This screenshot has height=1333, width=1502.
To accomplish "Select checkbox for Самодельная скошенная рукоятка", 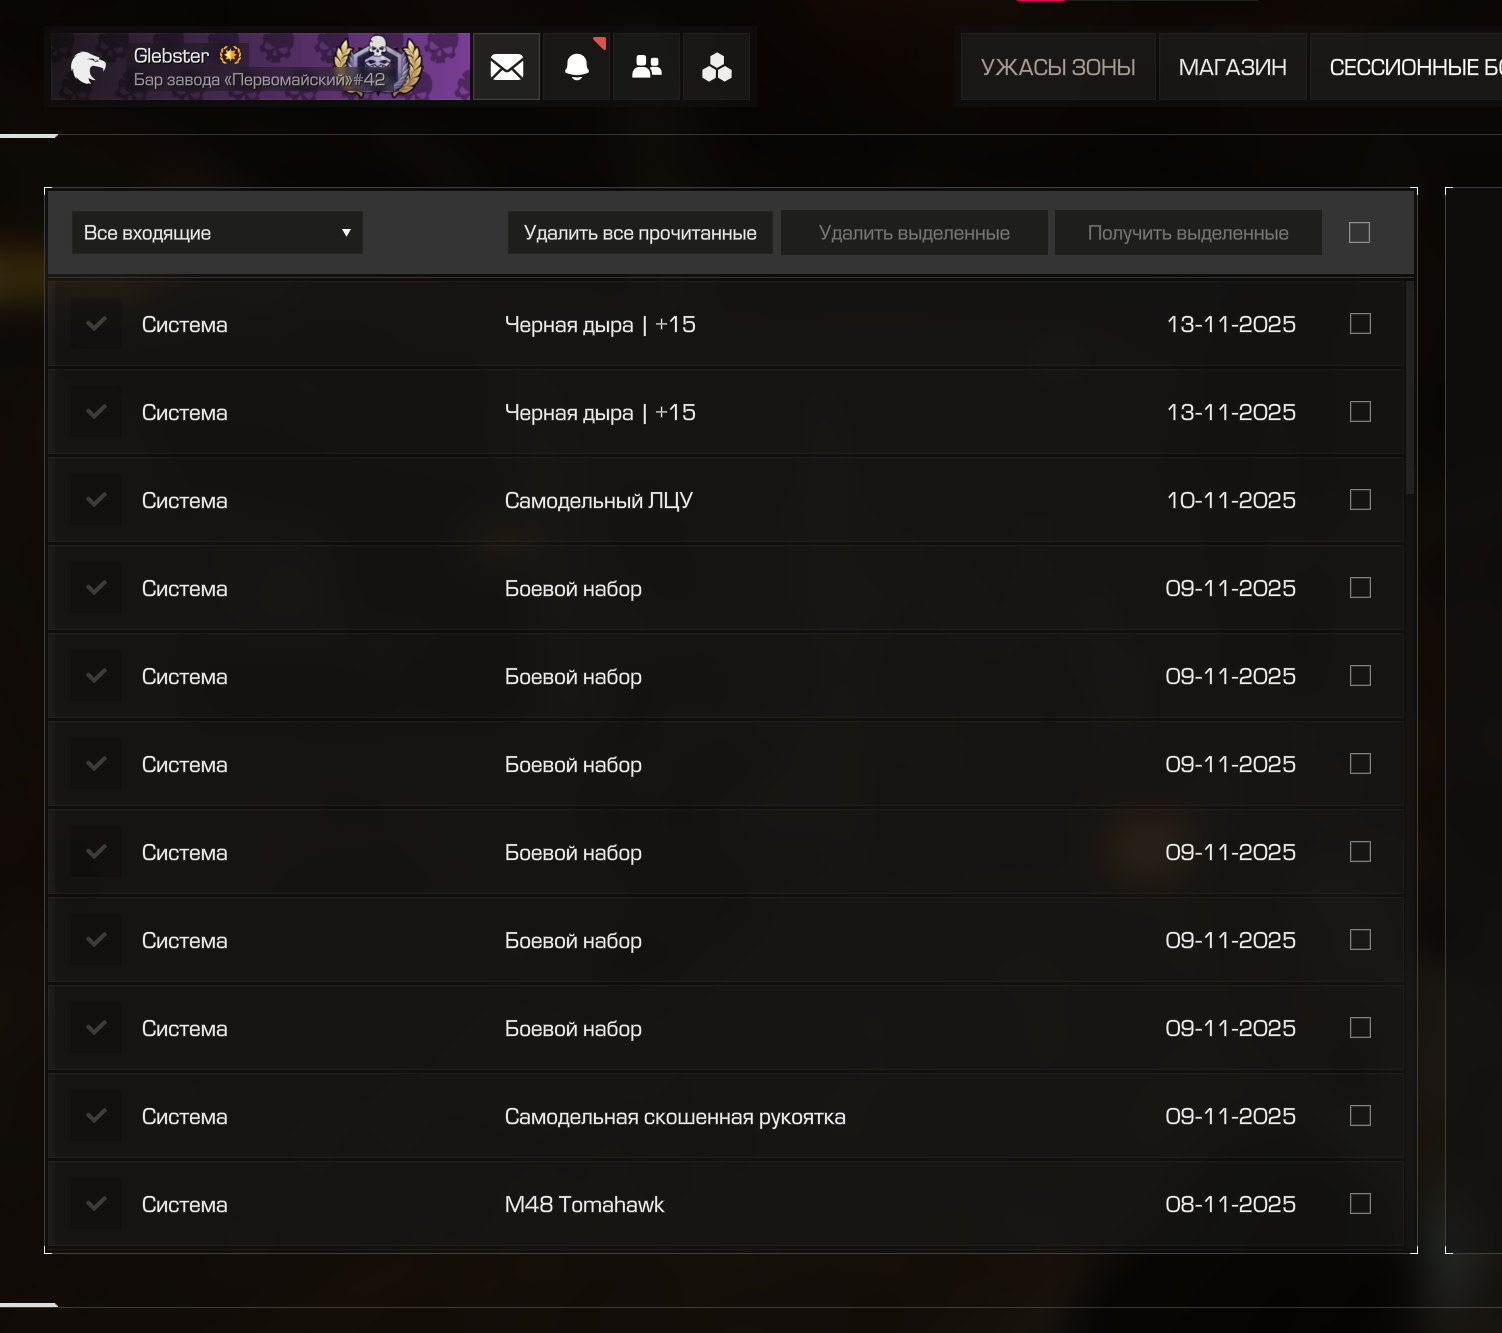I will point(1360,1116).
